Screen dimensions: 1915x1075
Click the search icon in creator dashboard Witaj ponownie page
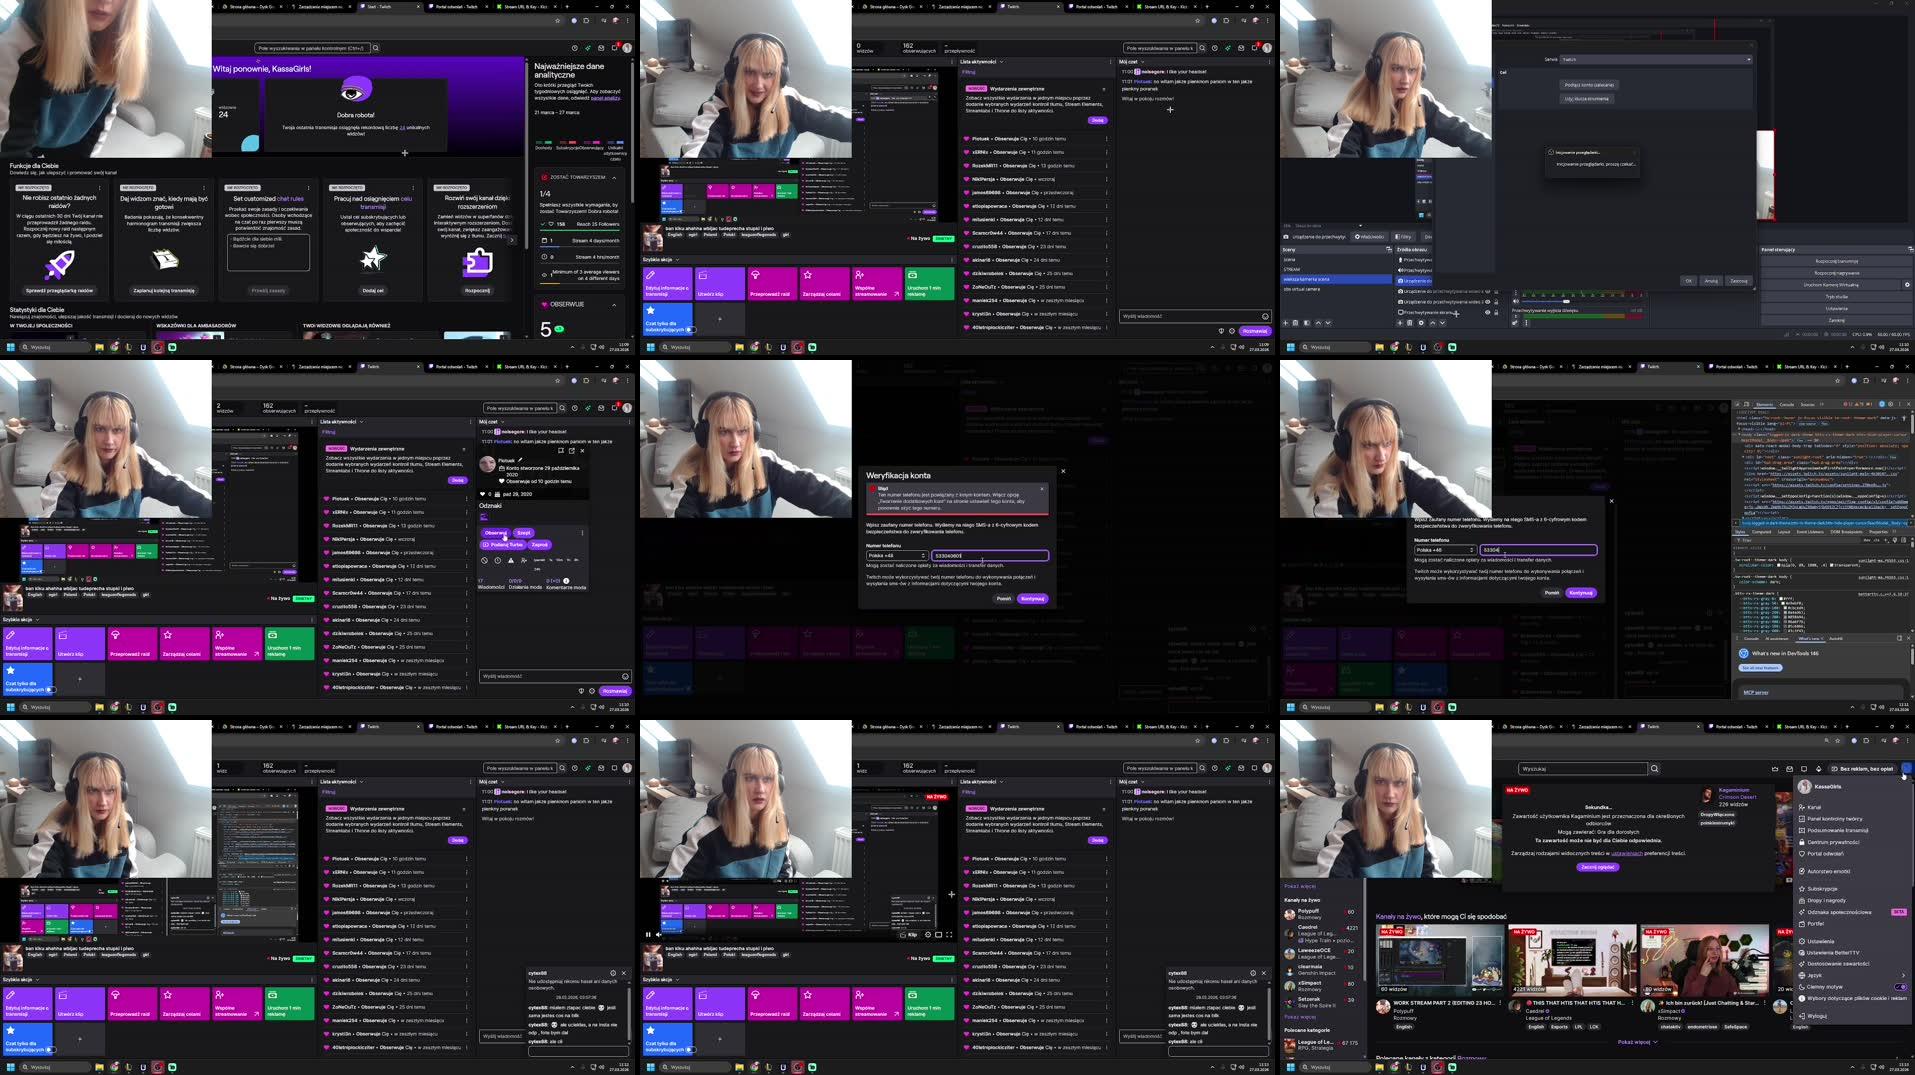(x=376, y=48)
